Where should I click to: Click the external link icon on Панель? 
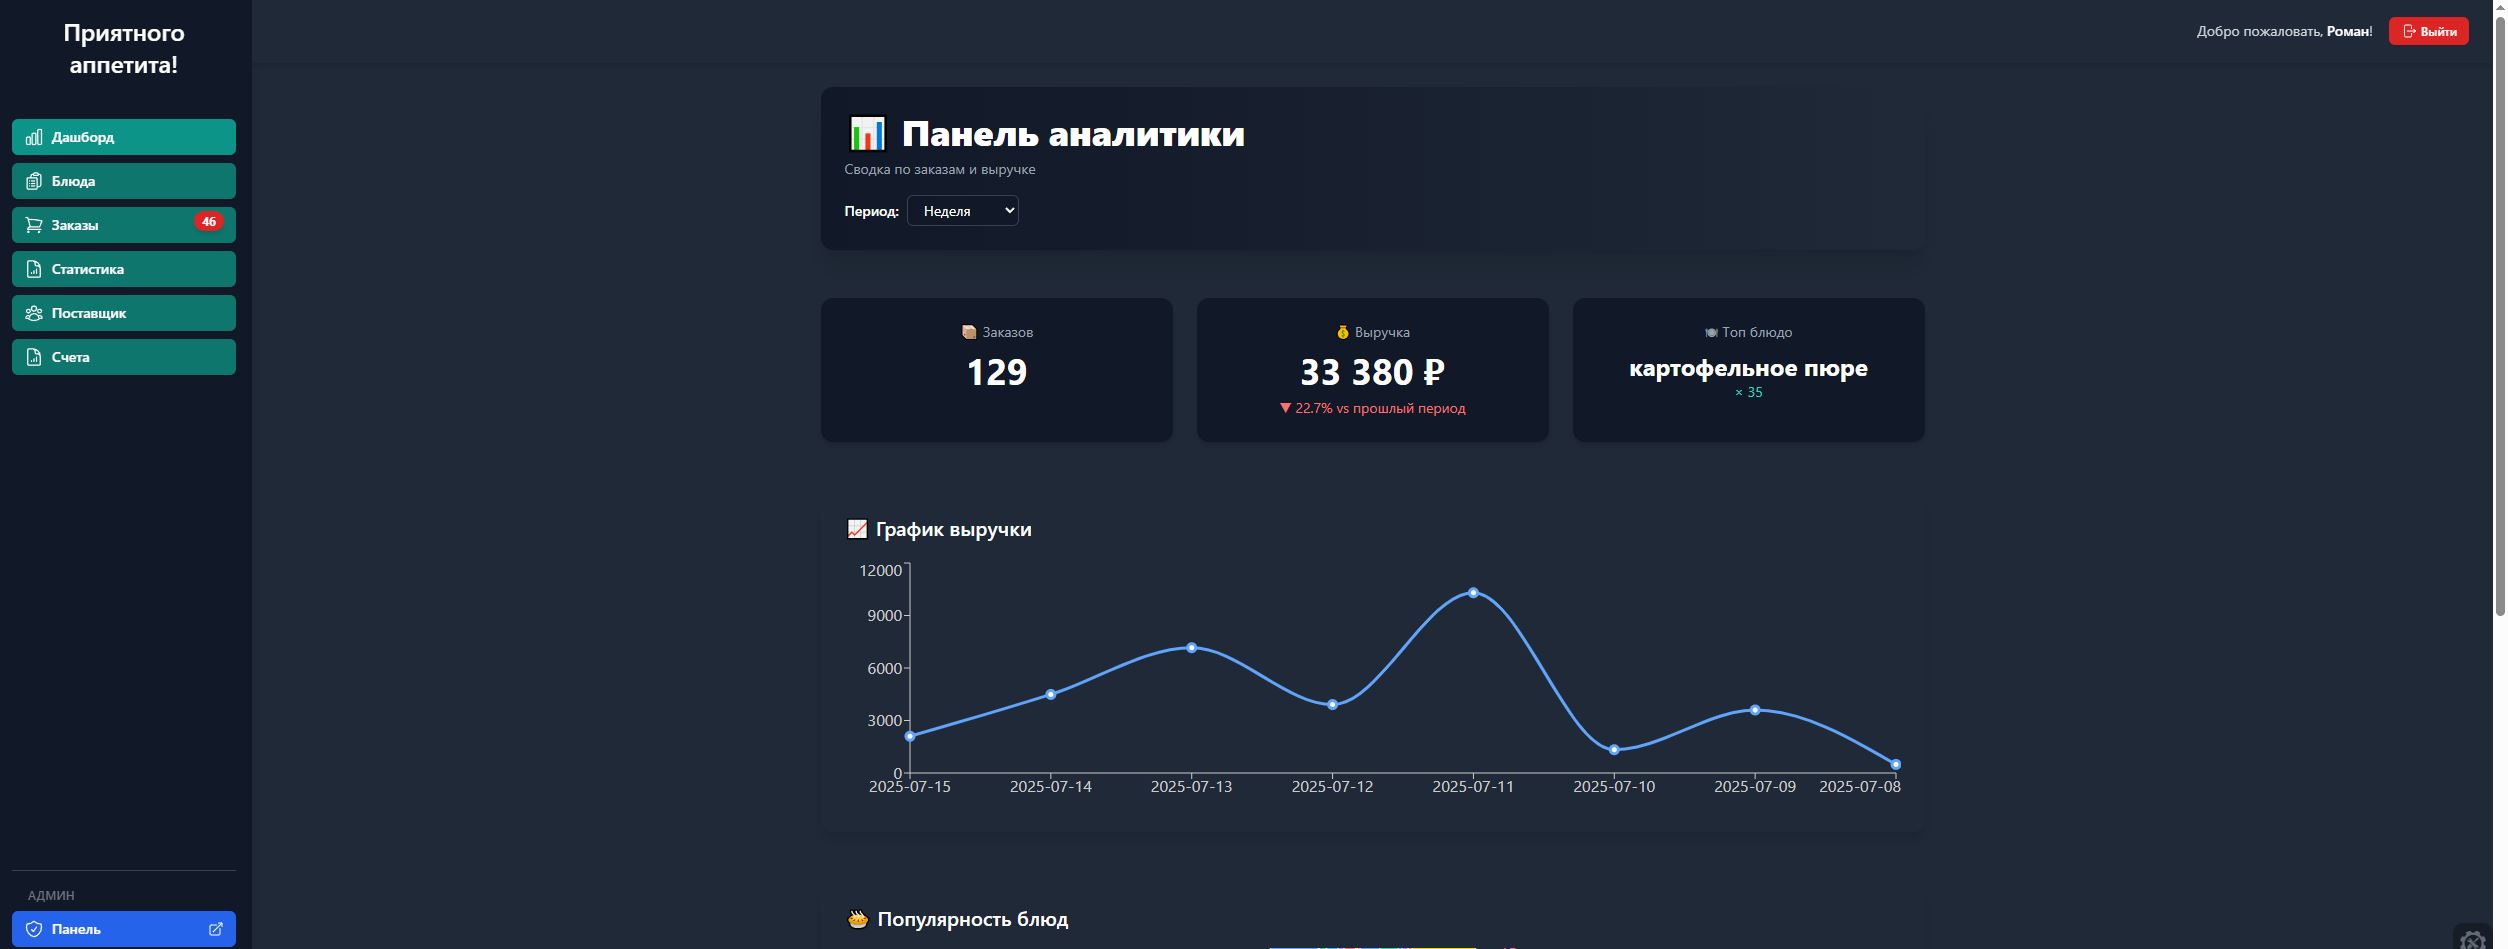coord(215,929)
